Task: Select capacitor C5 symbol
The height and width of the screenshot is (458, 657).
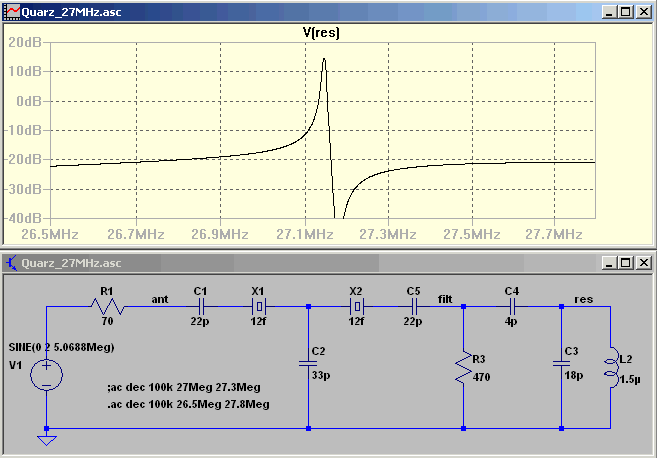Action: coord(413,307)
